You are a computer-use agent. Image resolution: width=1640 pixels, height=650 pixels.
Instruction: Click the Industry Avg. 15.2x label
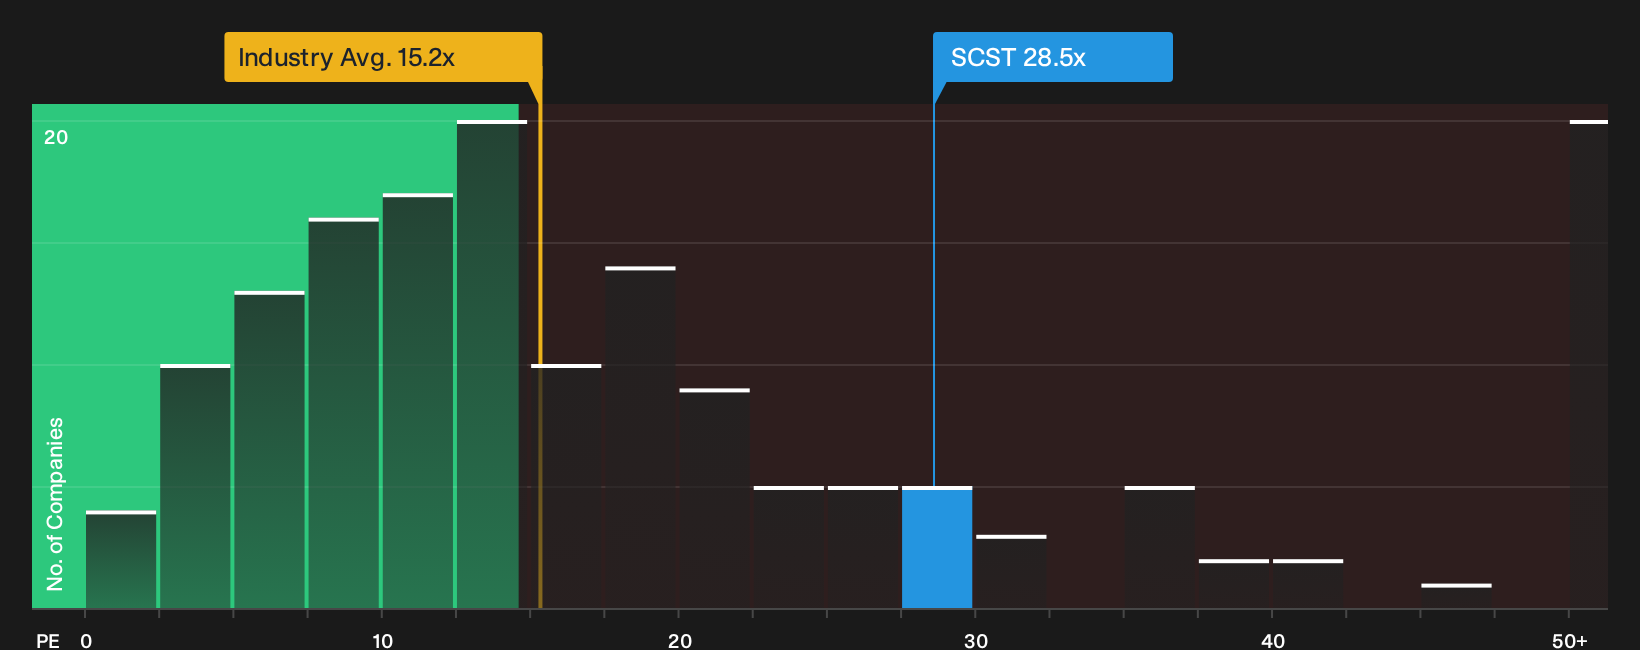(383, 57)
